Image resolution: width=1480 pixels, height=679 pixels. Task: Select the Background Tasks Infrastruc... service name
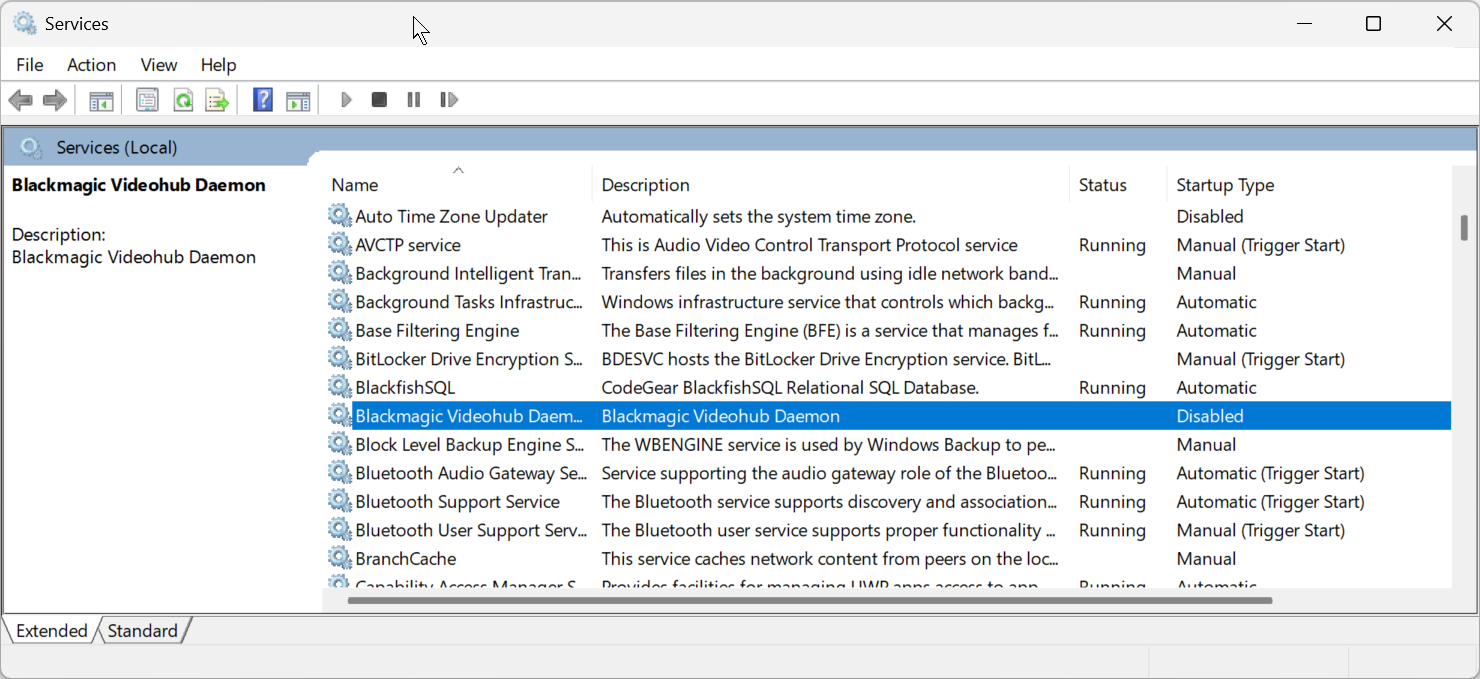point(469,302)
